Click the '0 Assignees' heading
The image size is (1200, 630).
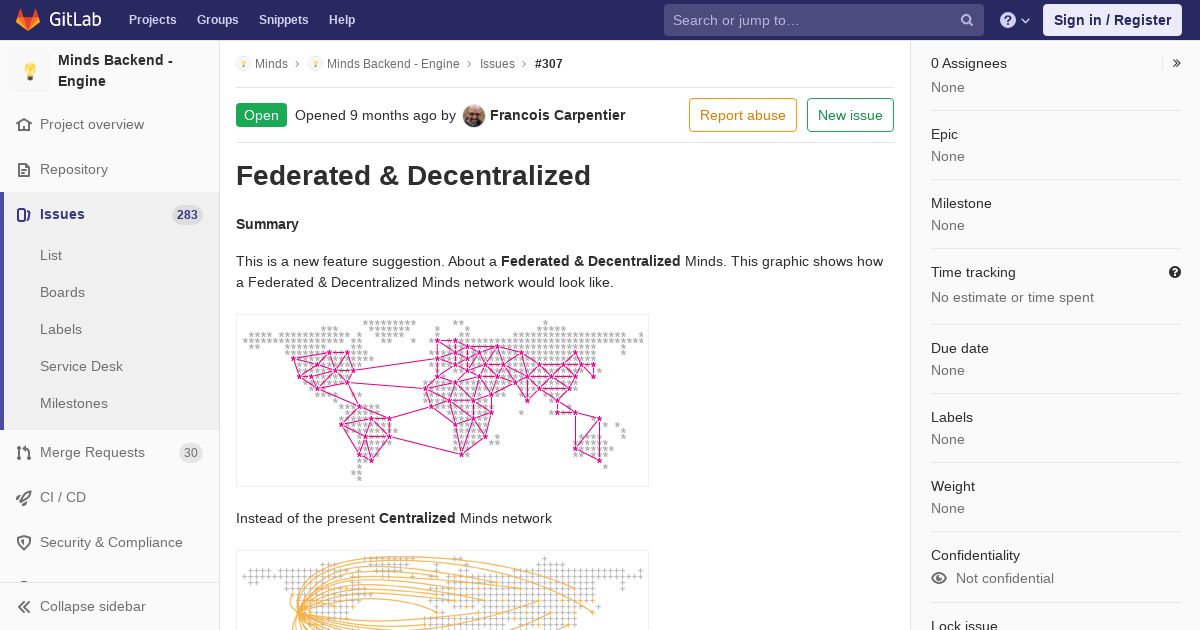(x=969, y=63)
